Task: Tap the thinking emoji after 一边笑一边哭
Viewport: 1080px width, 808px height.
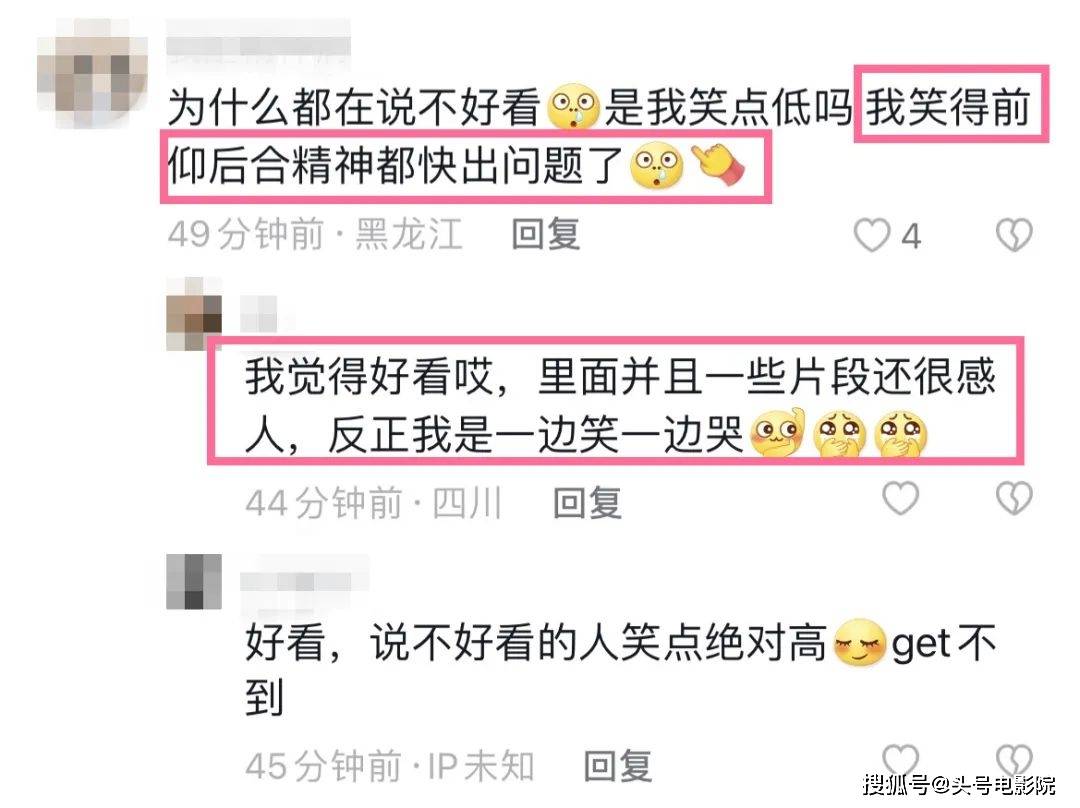Action: [777, 433]
